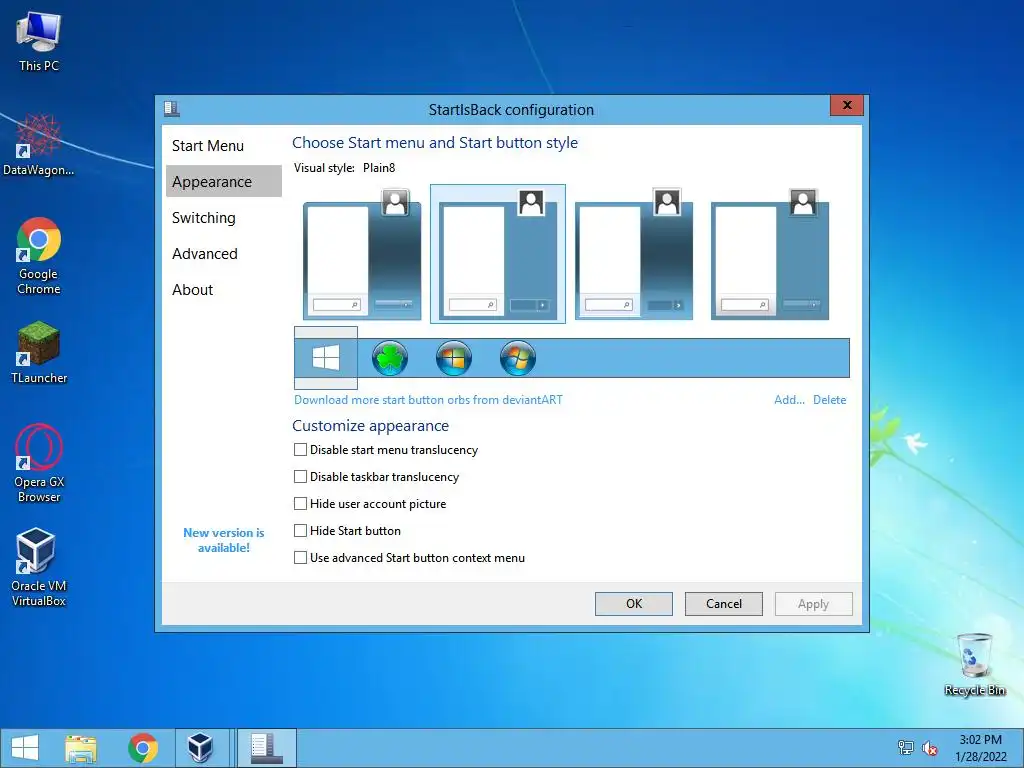The width and height of the screenshot is (1024, 768).
Task: Click the Delete orb link
Action: click(x=829, y=400)
